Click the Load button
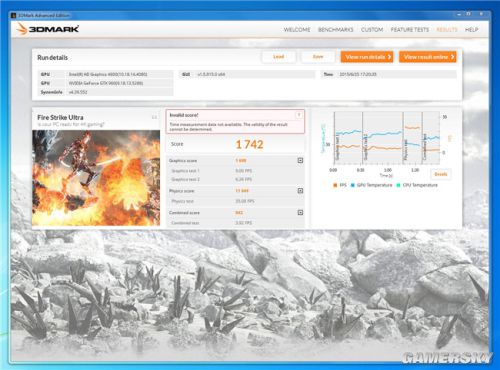Image resolution: width=500 pixels, height=370 pixels. pos(278,57)
